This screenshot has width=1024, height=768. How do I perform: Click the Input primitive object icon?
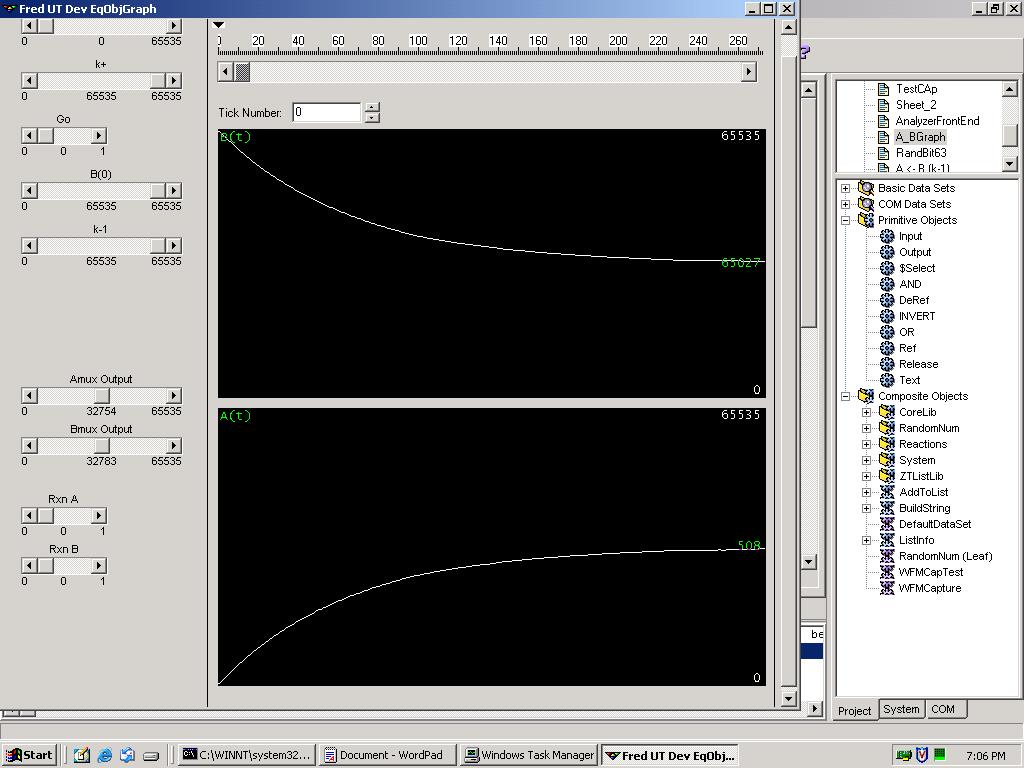tap(887, 236)
